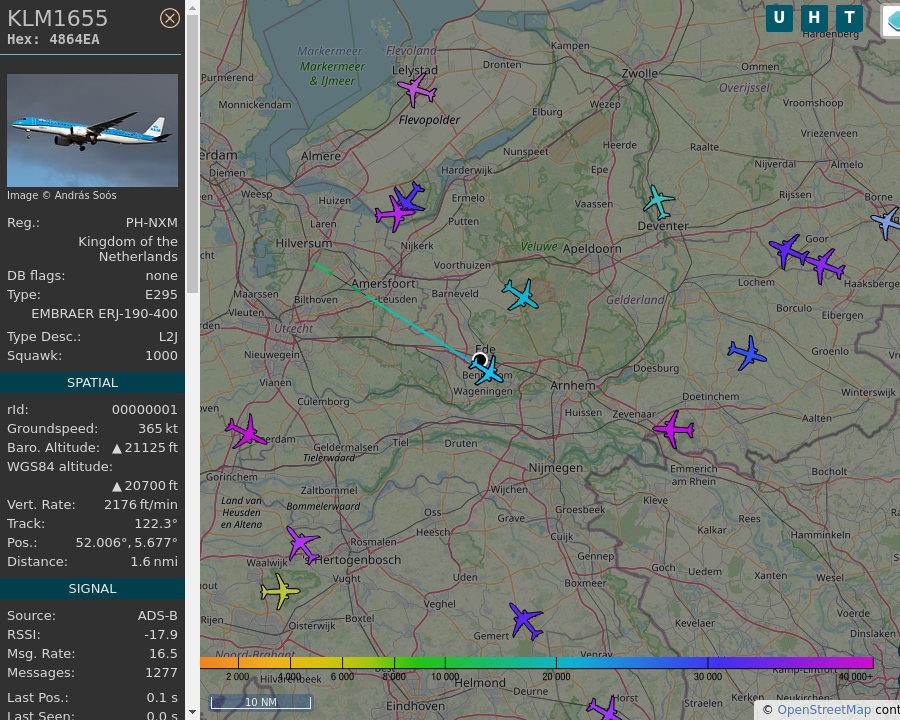Select the purple aircraft near Haaksbergen
The image size is (900, 720).
tap(824, 266)
